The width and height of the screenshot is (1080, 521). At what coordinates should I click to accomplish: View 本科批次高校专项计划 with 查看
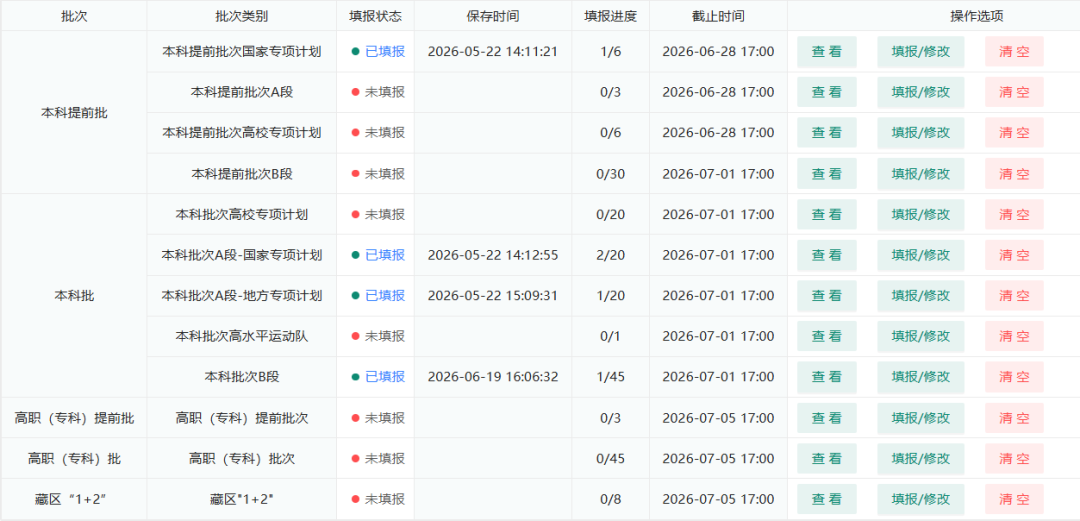(827, 214)
